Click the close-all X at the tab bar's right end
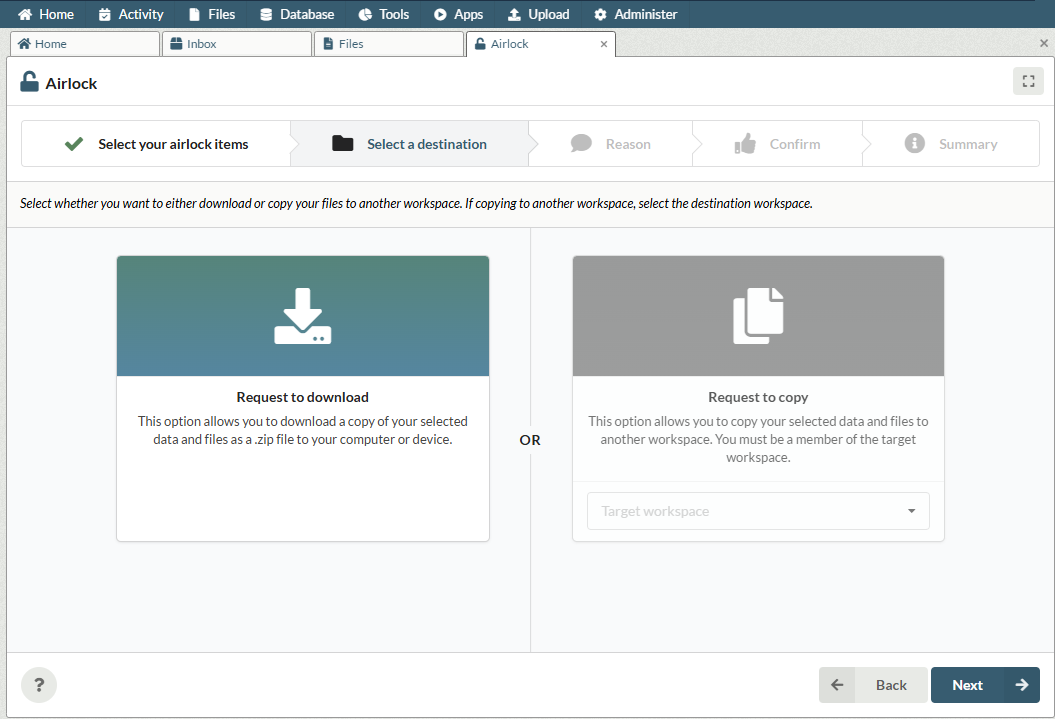The image size is (1055, 719). pyautogui.click(x=1044, y=44)
